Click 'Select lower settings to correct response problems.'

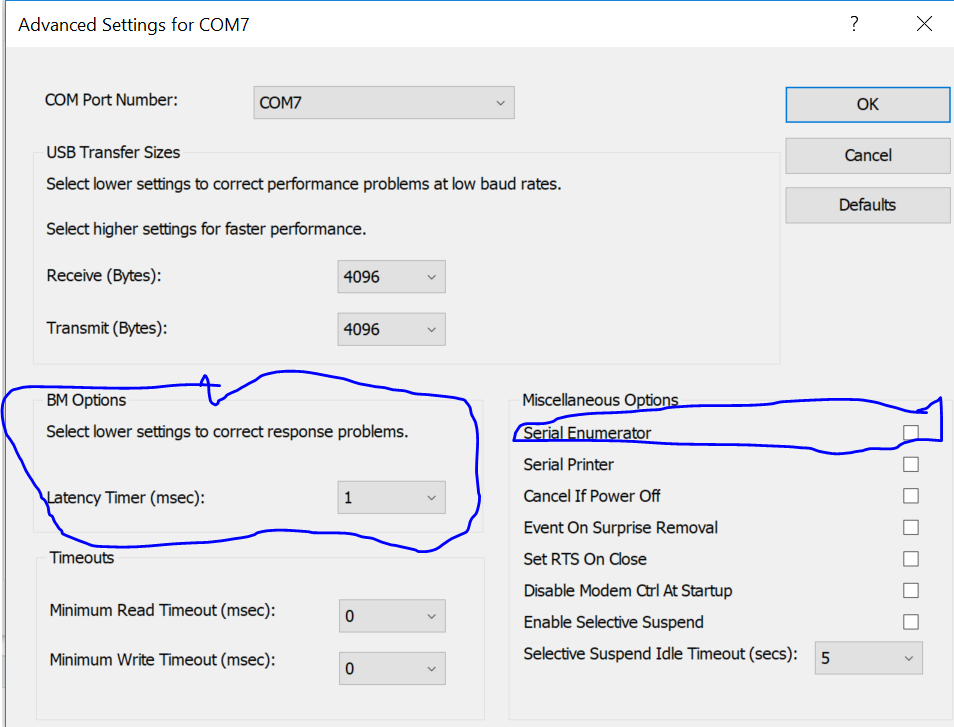click(228, 432)
